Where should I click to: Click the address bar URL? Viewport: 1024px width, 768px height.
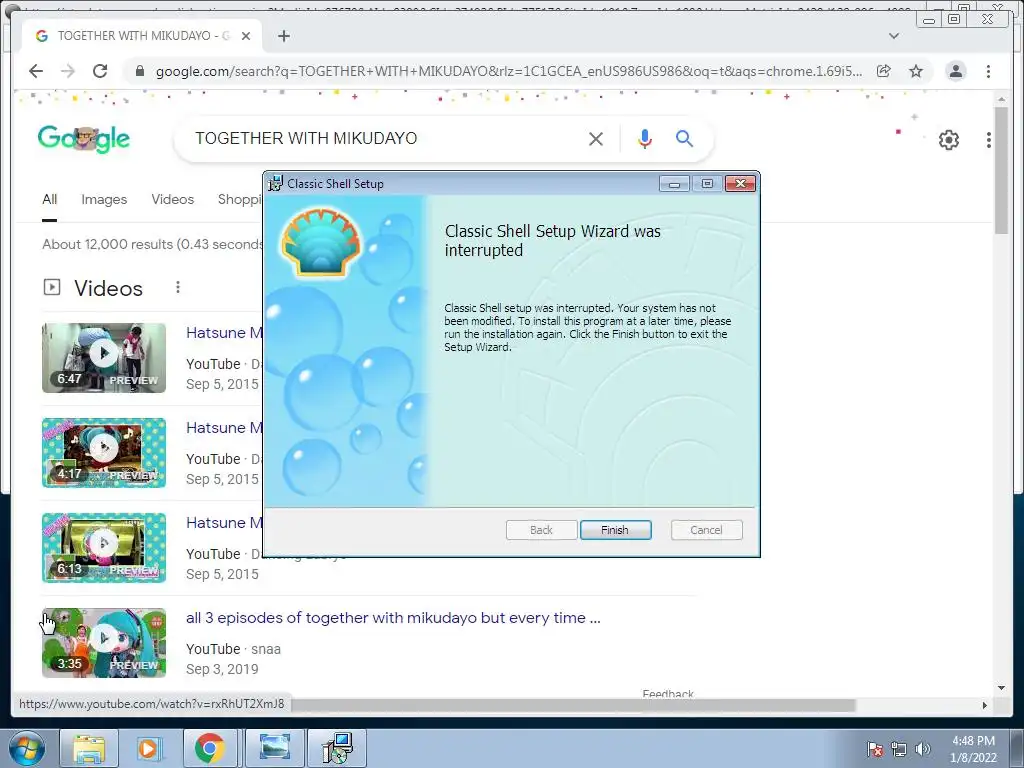tap(508, 71)
